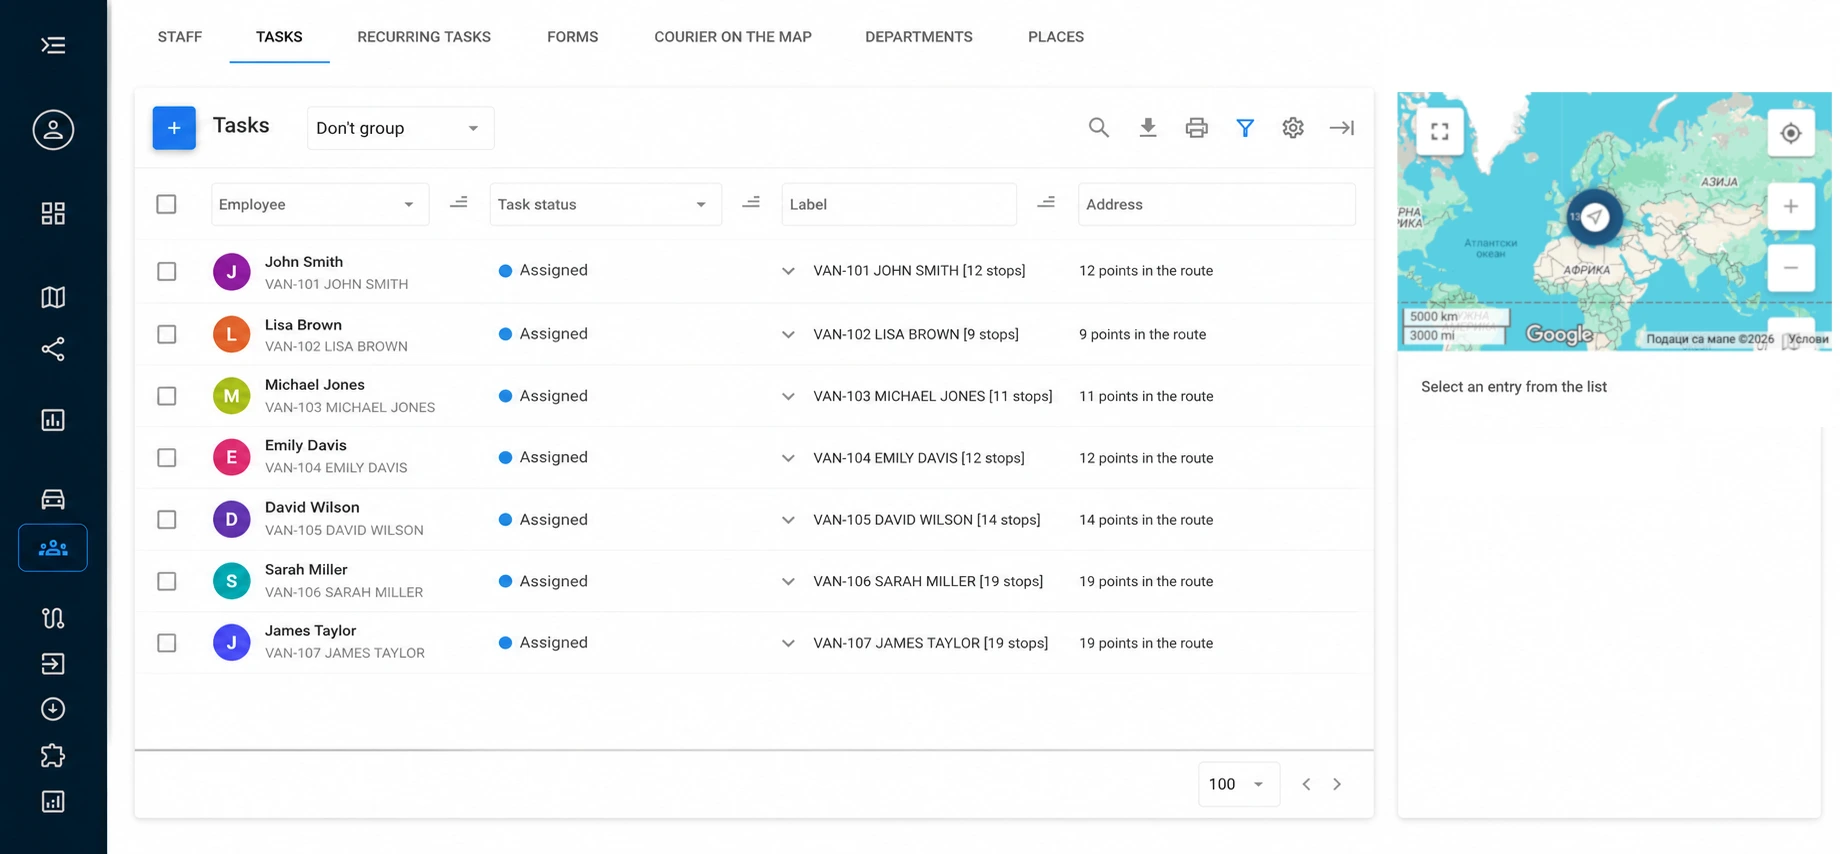Expand the VAN-107 JAMES TAYLOR row chevron
This screenshot has width=1840, height=854.
click(x=788, y=643)
